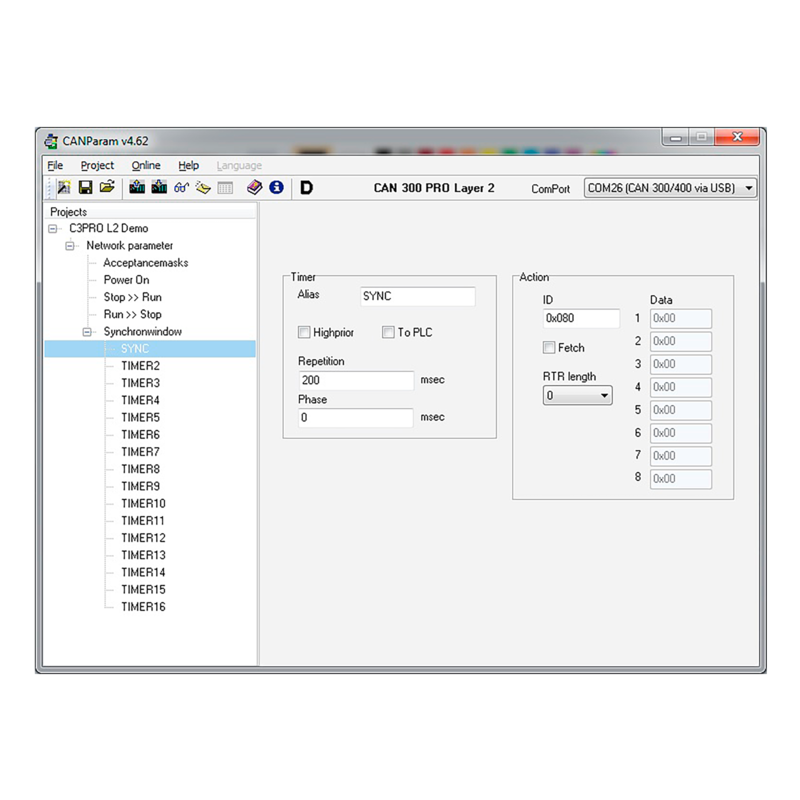The width and height of the screenshot is (800, 800).
Task: Click the ID field showing 0x080
Action: pyautogui.click(x=582, y=318)
